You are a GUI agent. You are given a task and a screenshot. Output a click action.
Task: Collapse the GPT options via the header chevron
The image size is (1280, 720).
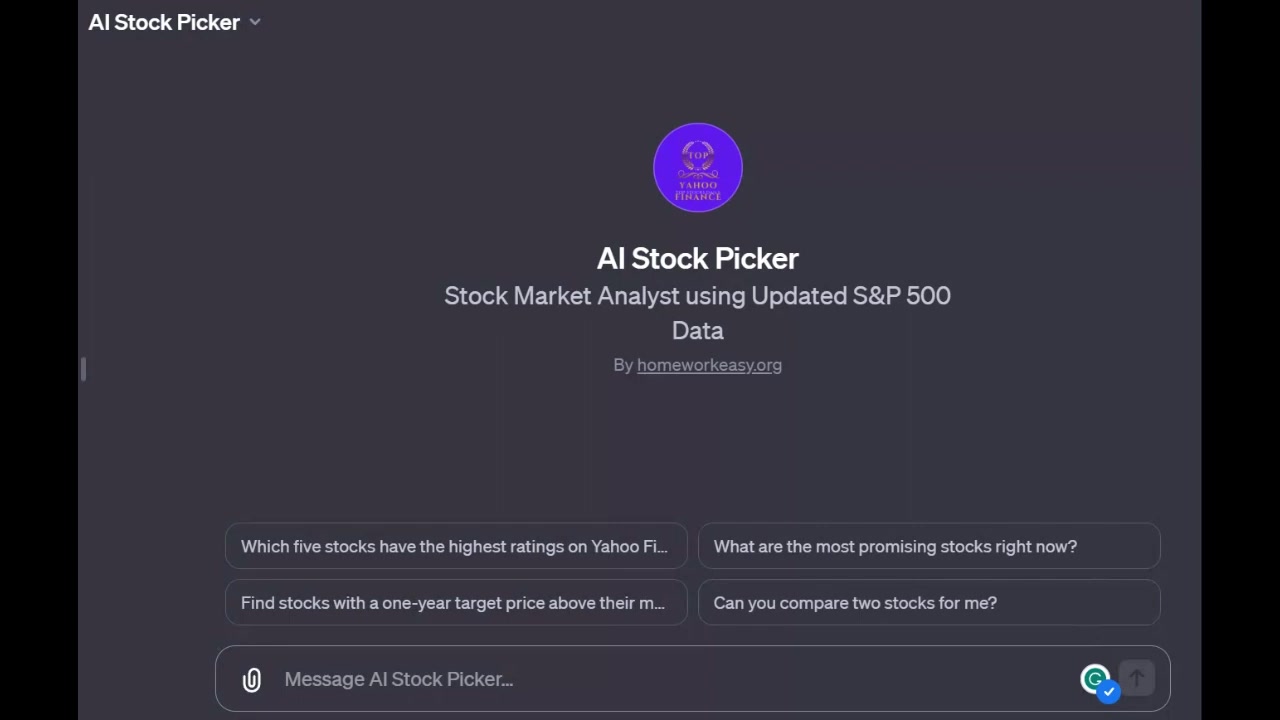click(255, 22)
